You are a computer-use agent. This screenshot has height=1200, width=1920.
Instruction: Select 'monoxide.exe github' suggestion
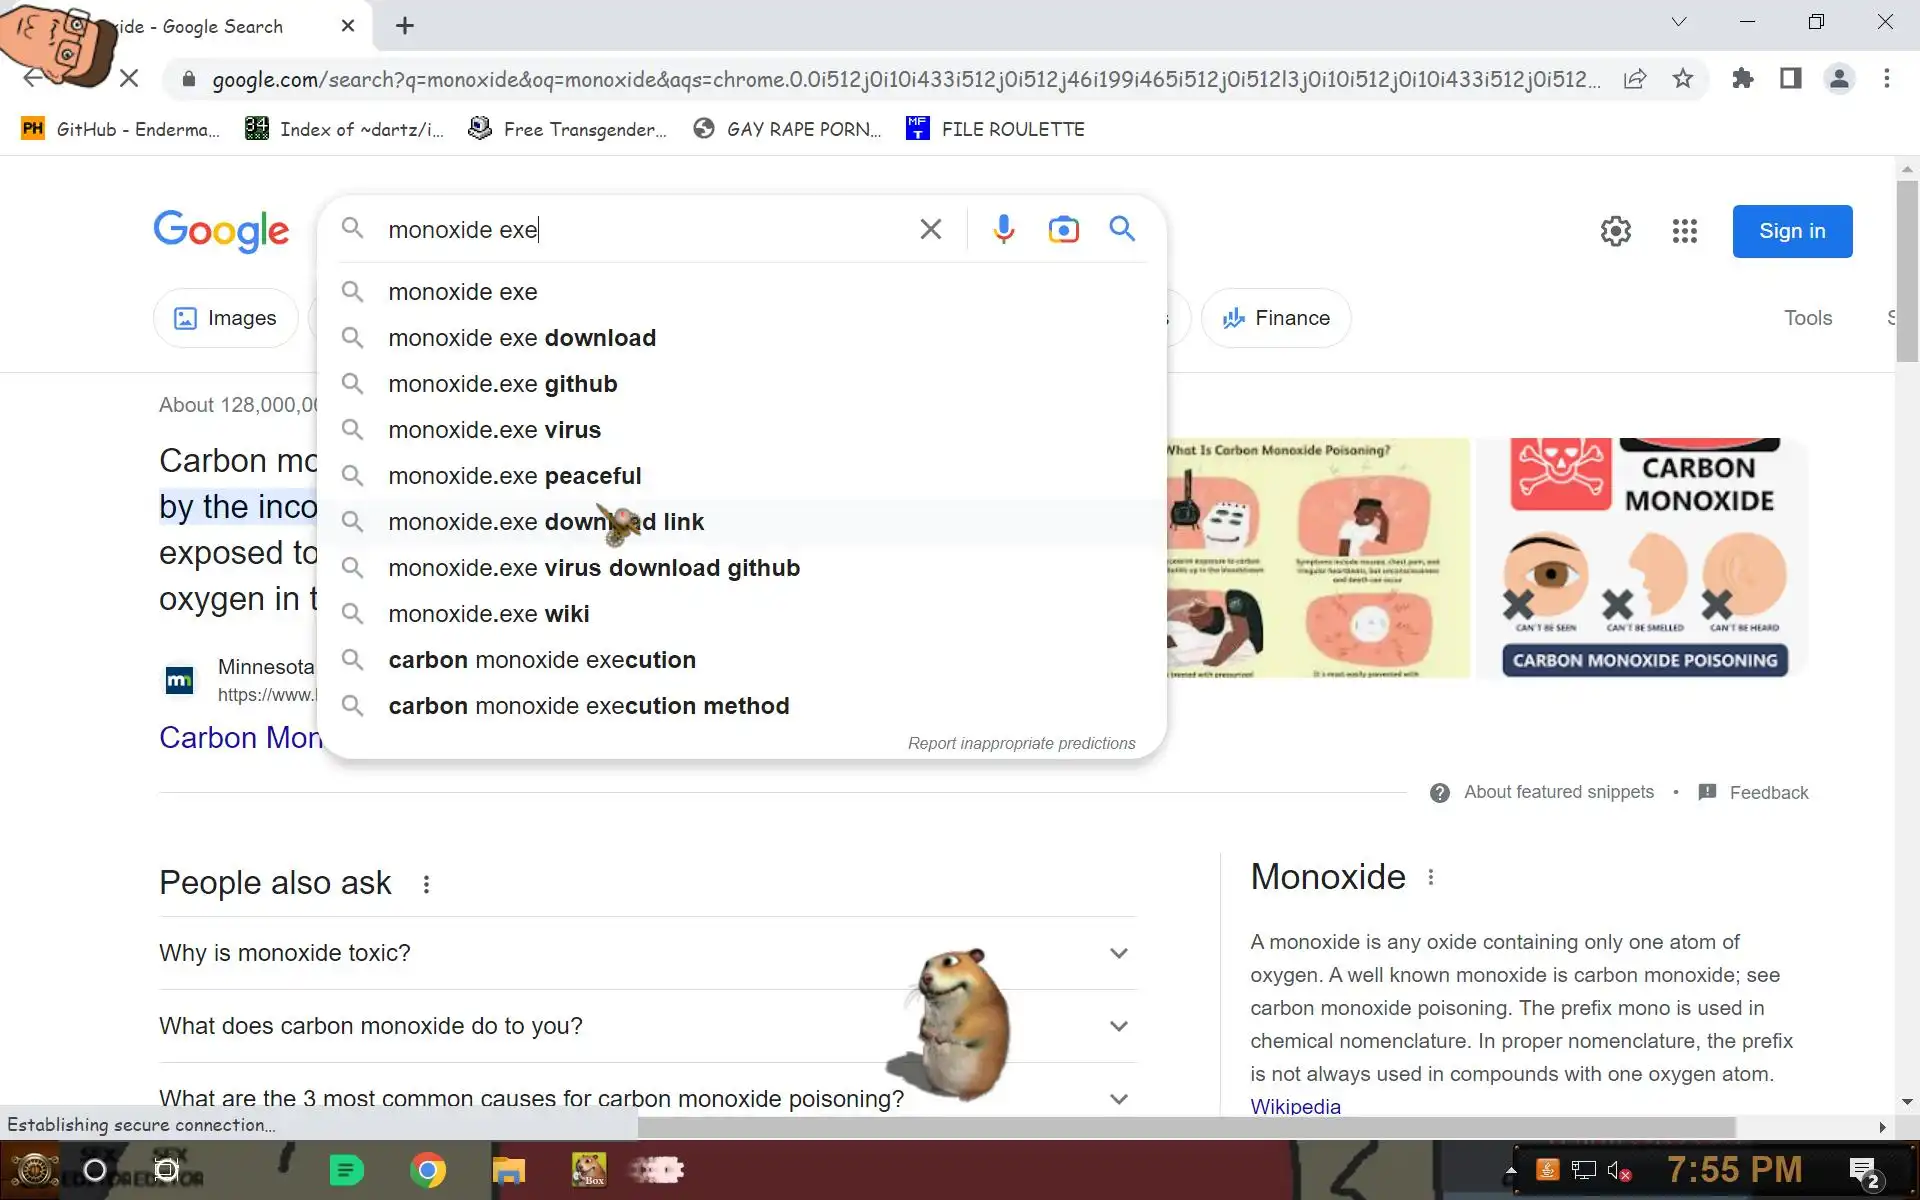[502, 384]
